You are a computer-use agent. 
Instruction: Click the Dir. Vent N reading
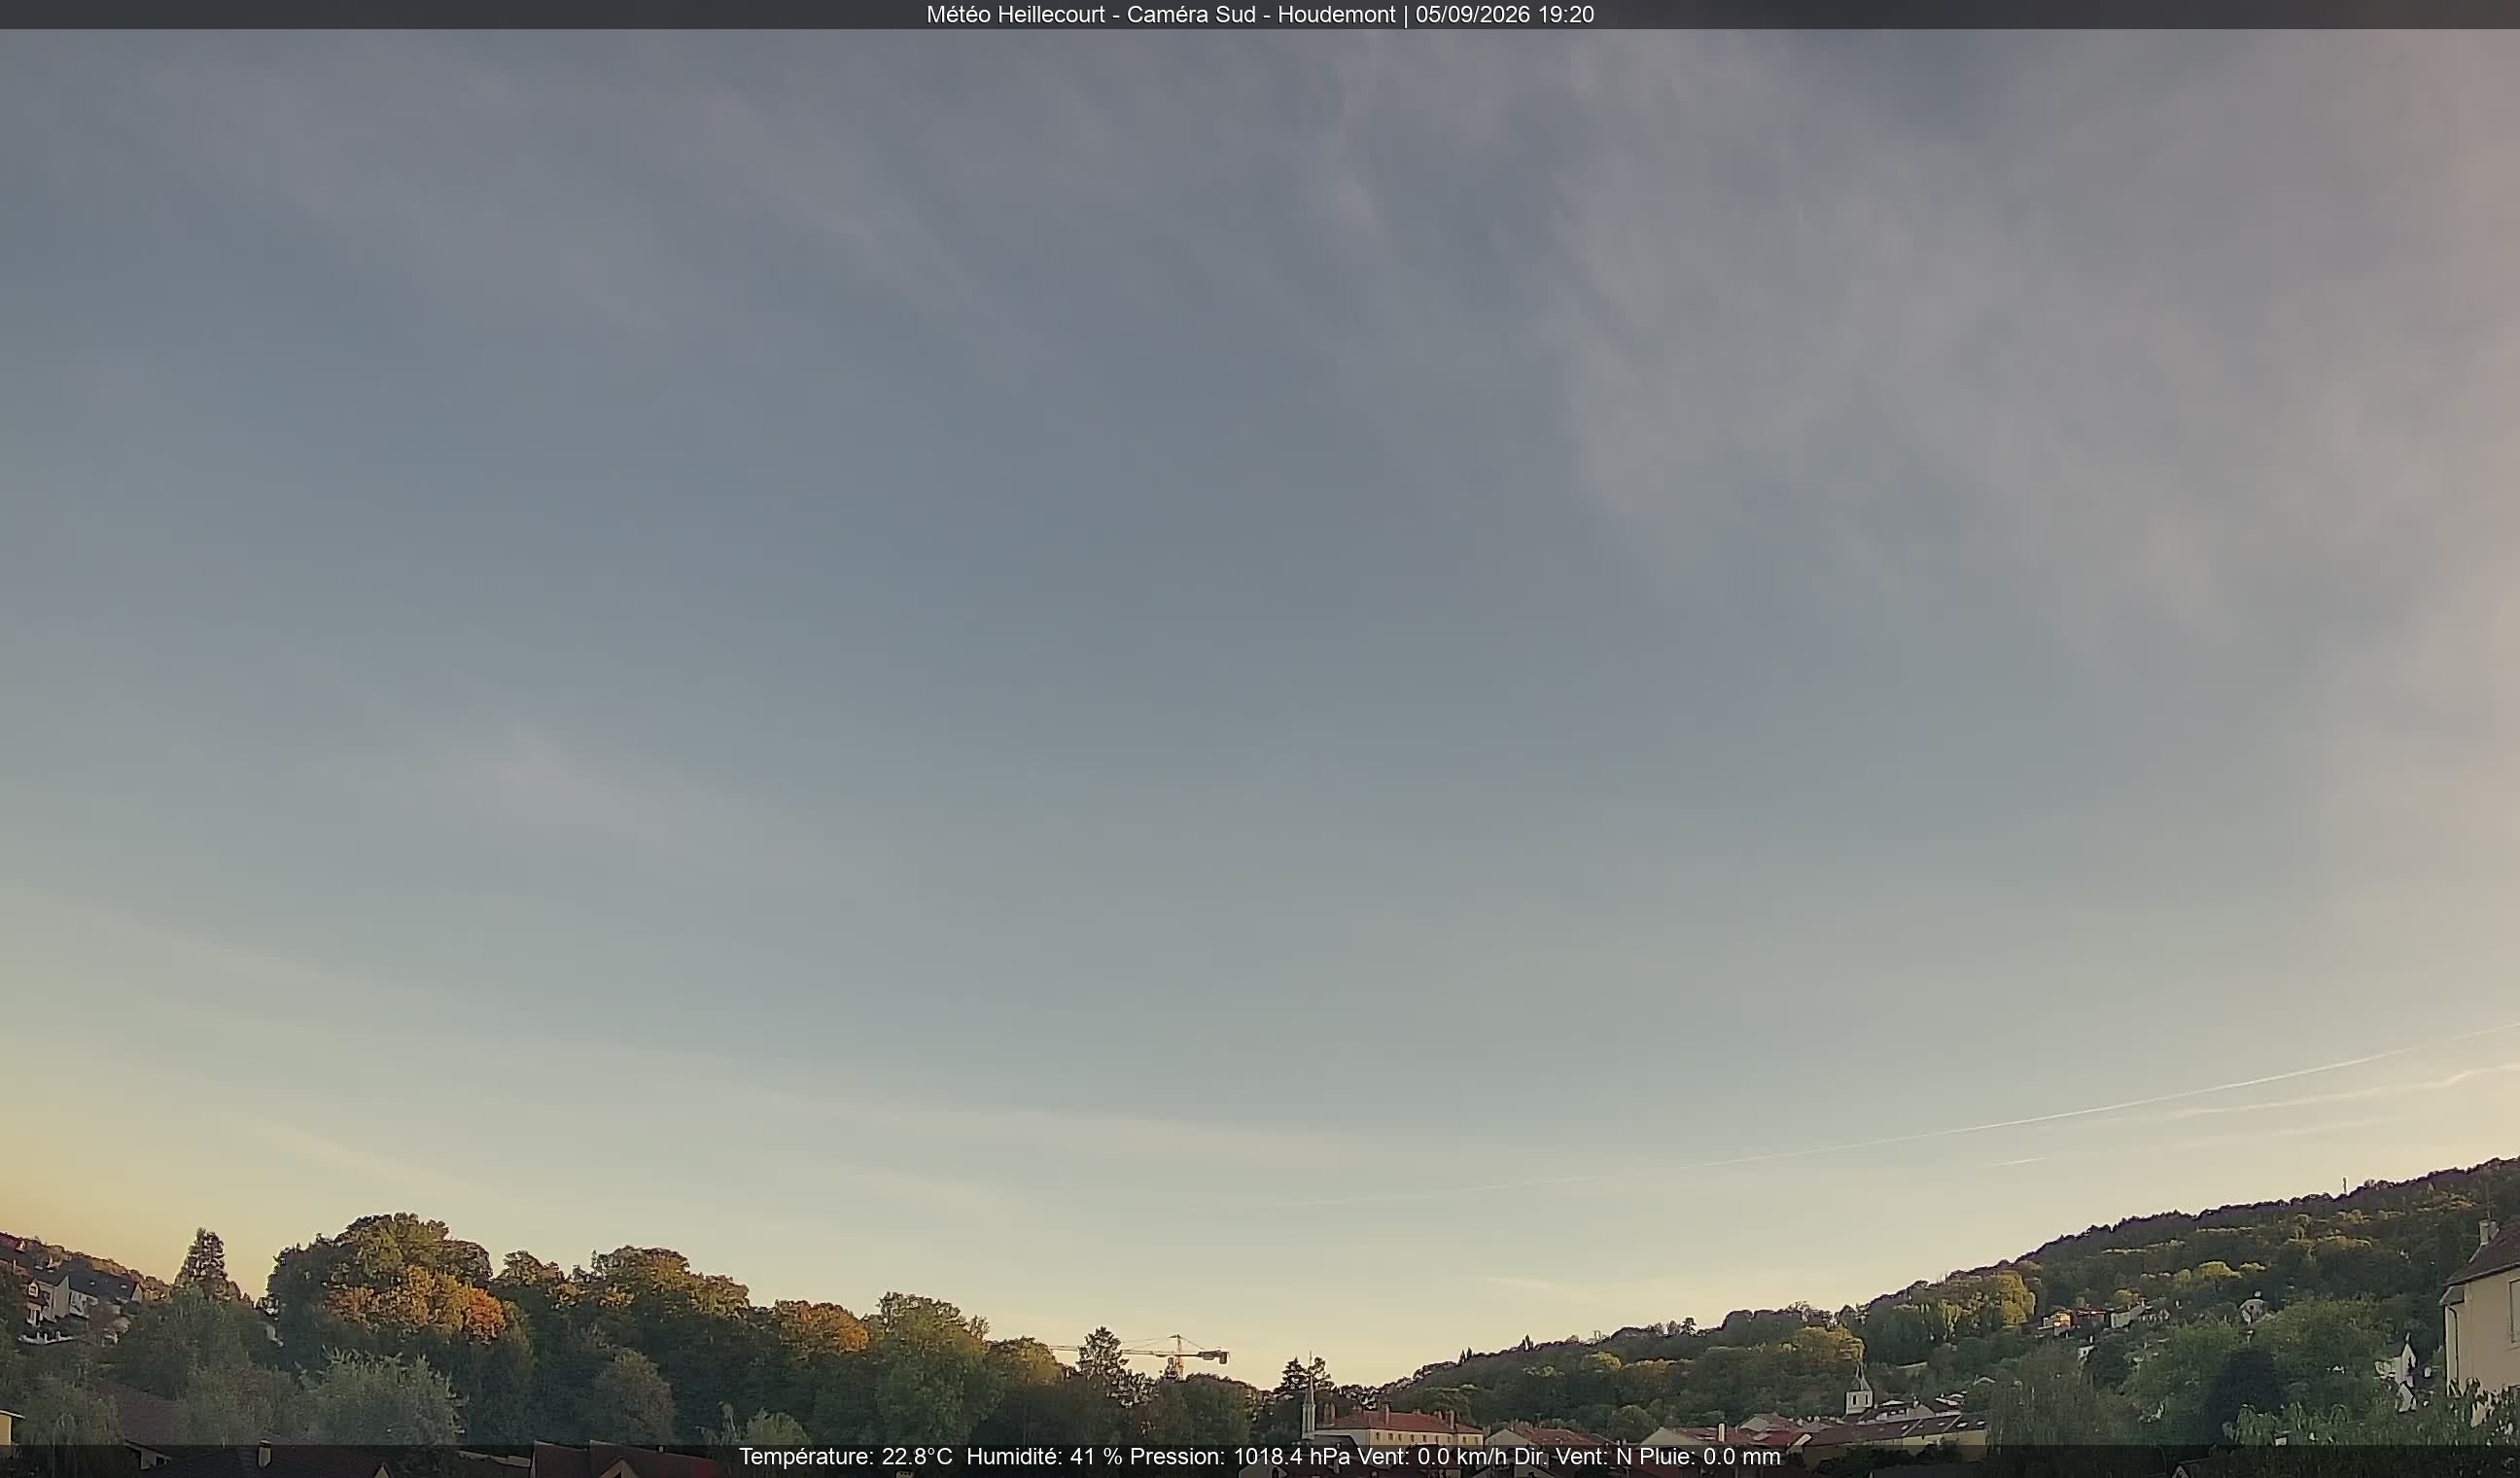coord(1573,1457)
